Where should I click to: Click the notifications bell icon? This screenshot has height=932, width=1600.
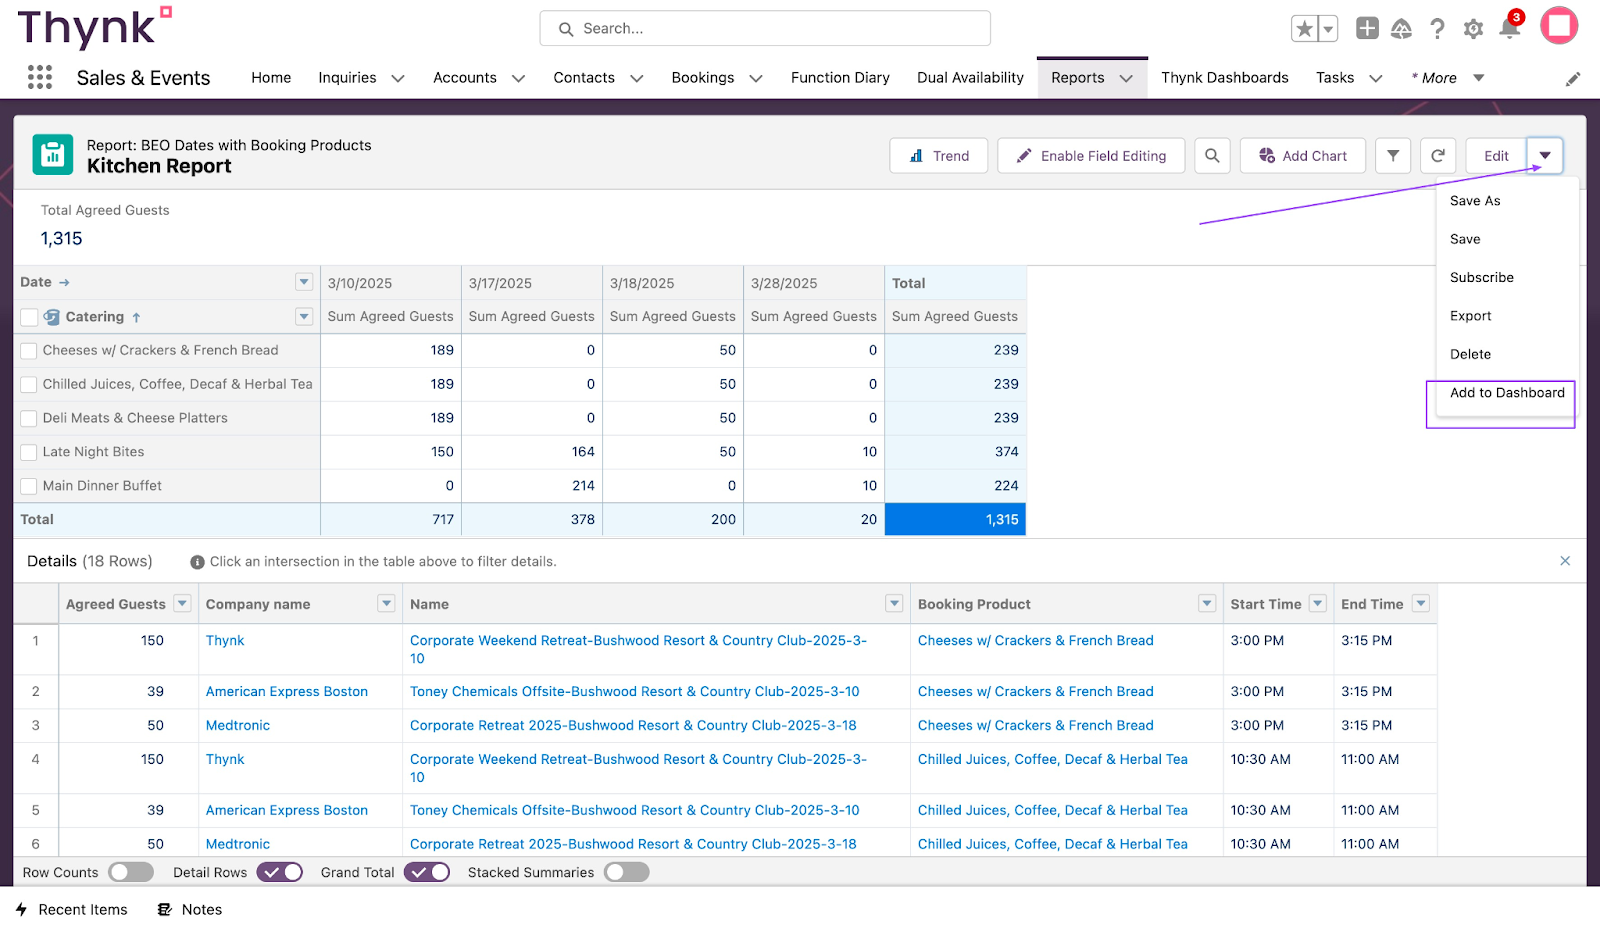pyautogui.click(x=1509, y=28)
